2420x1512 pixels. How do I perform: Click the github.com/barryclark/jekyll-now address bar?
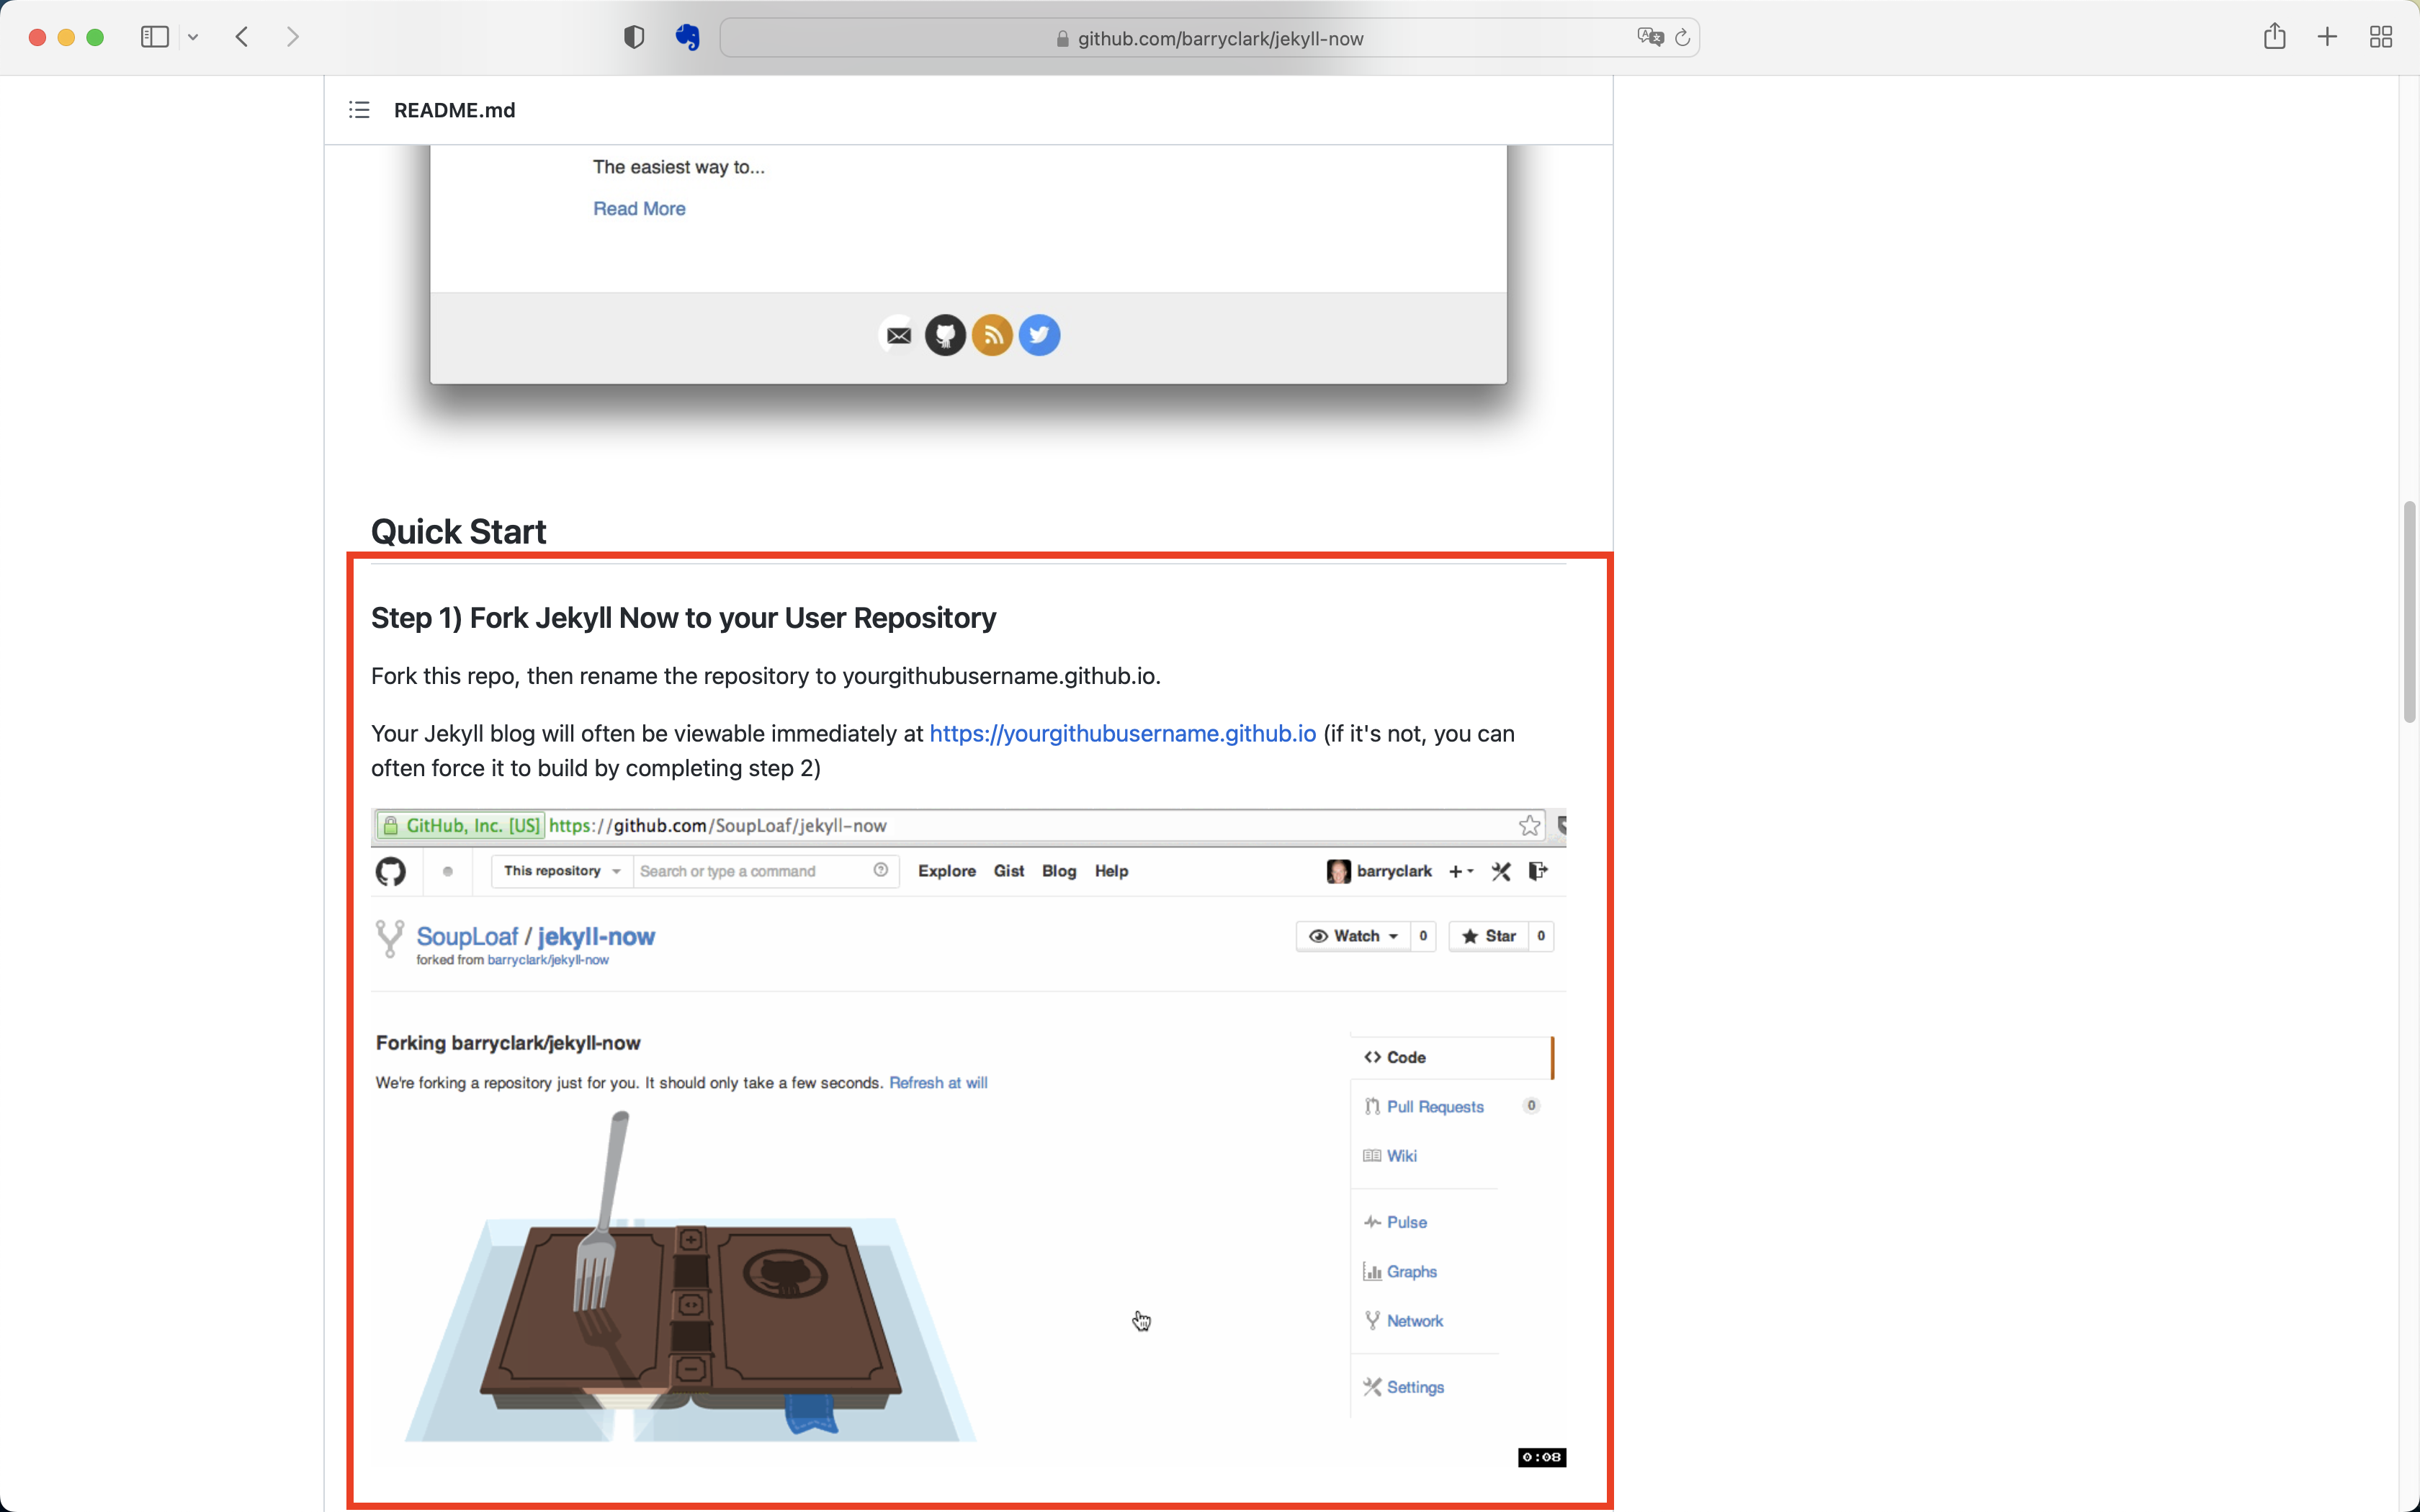click(1210, 38)
